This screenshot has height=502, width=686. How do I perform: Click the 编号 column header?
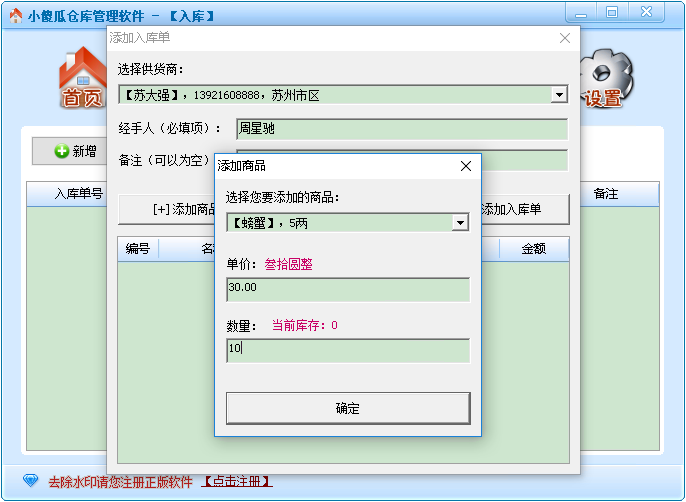(x=137, y=248)
